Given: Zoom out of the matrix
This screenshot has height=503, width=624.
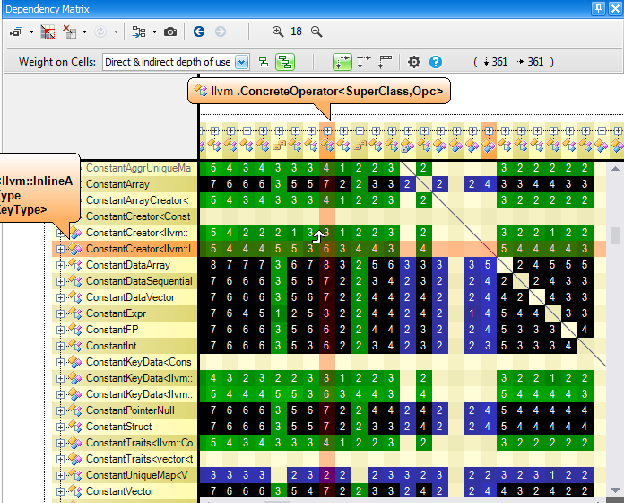Looking at the screenshot, I should 317,31.
